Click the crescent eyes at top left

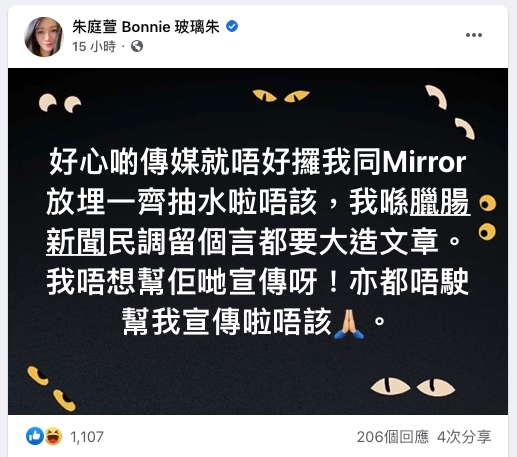60,103
